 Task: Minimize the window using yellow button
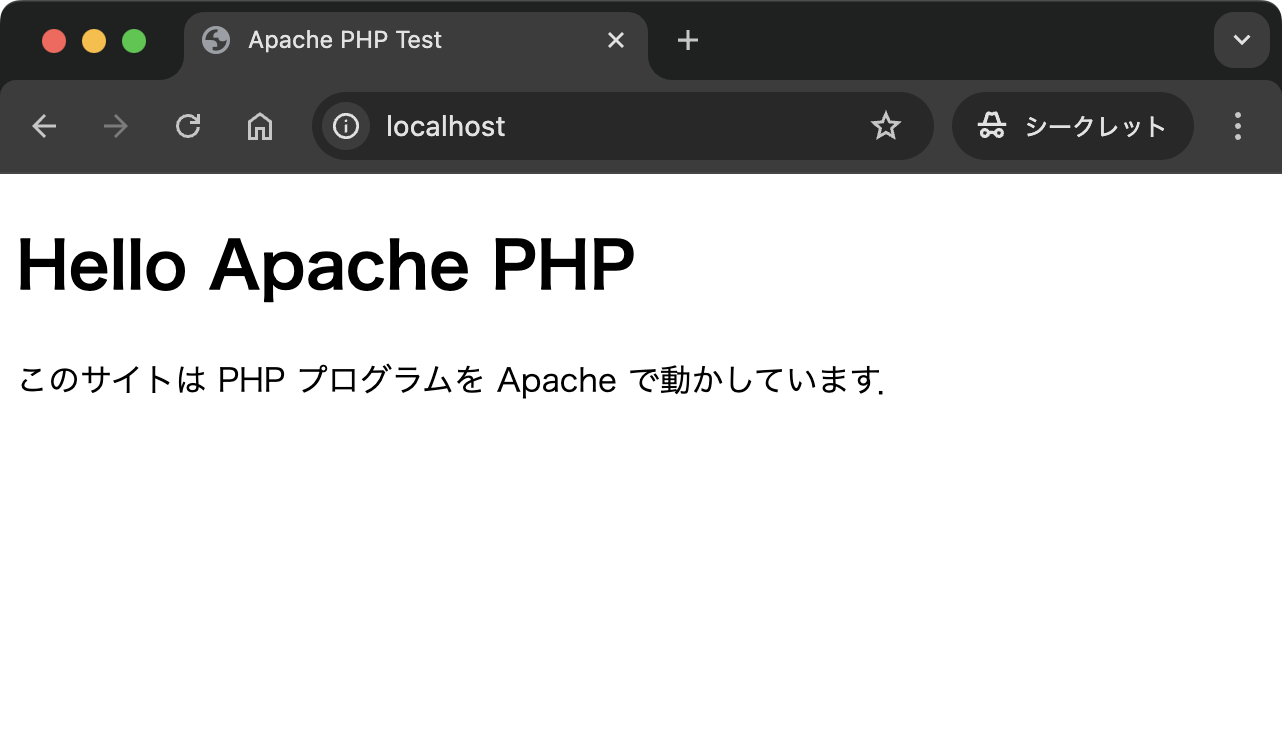[x=94, y=41]
